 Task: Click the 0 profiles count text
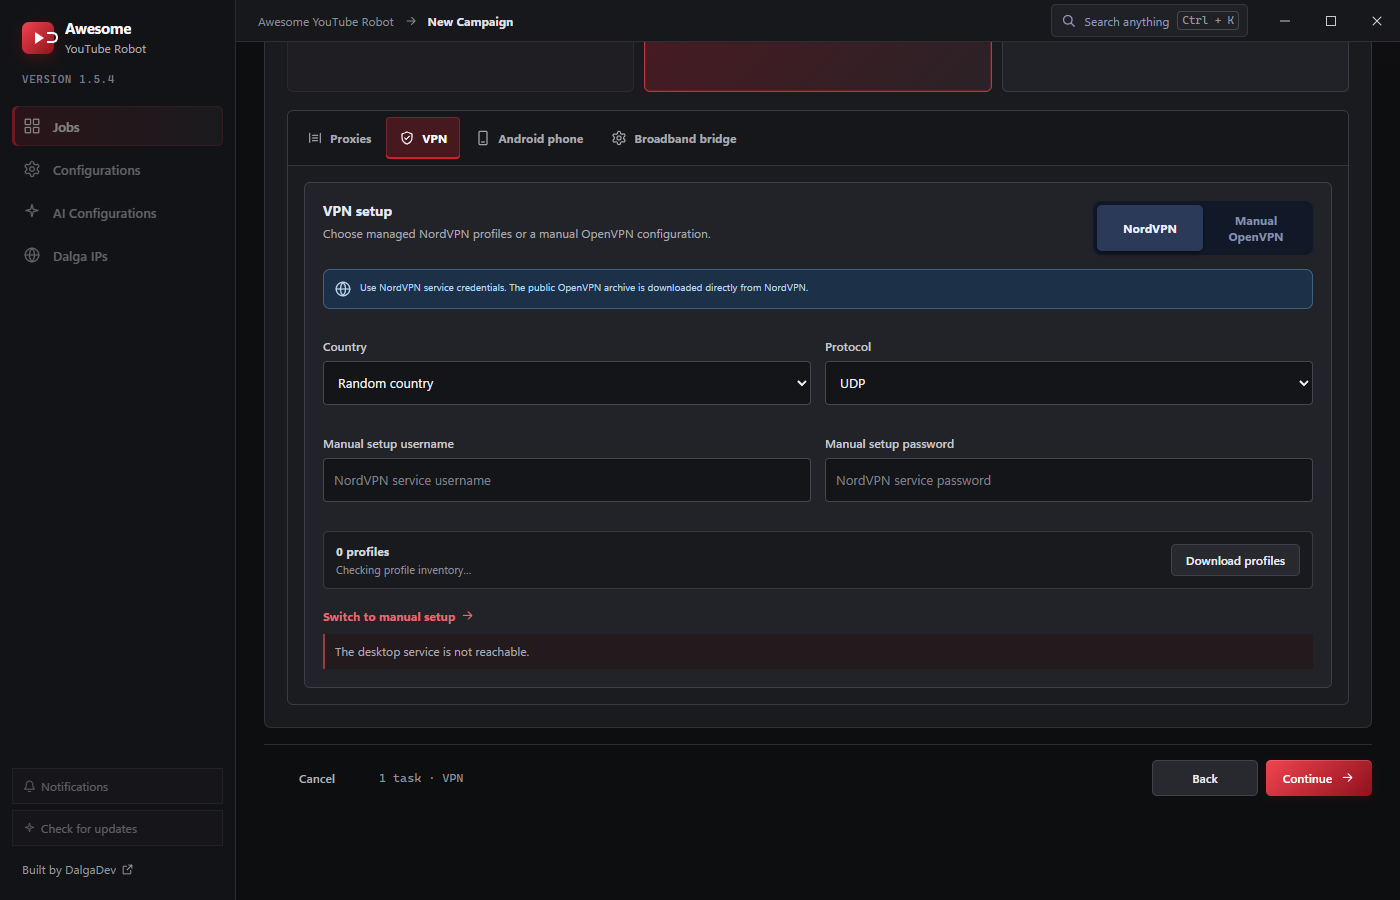pos(363,552)
